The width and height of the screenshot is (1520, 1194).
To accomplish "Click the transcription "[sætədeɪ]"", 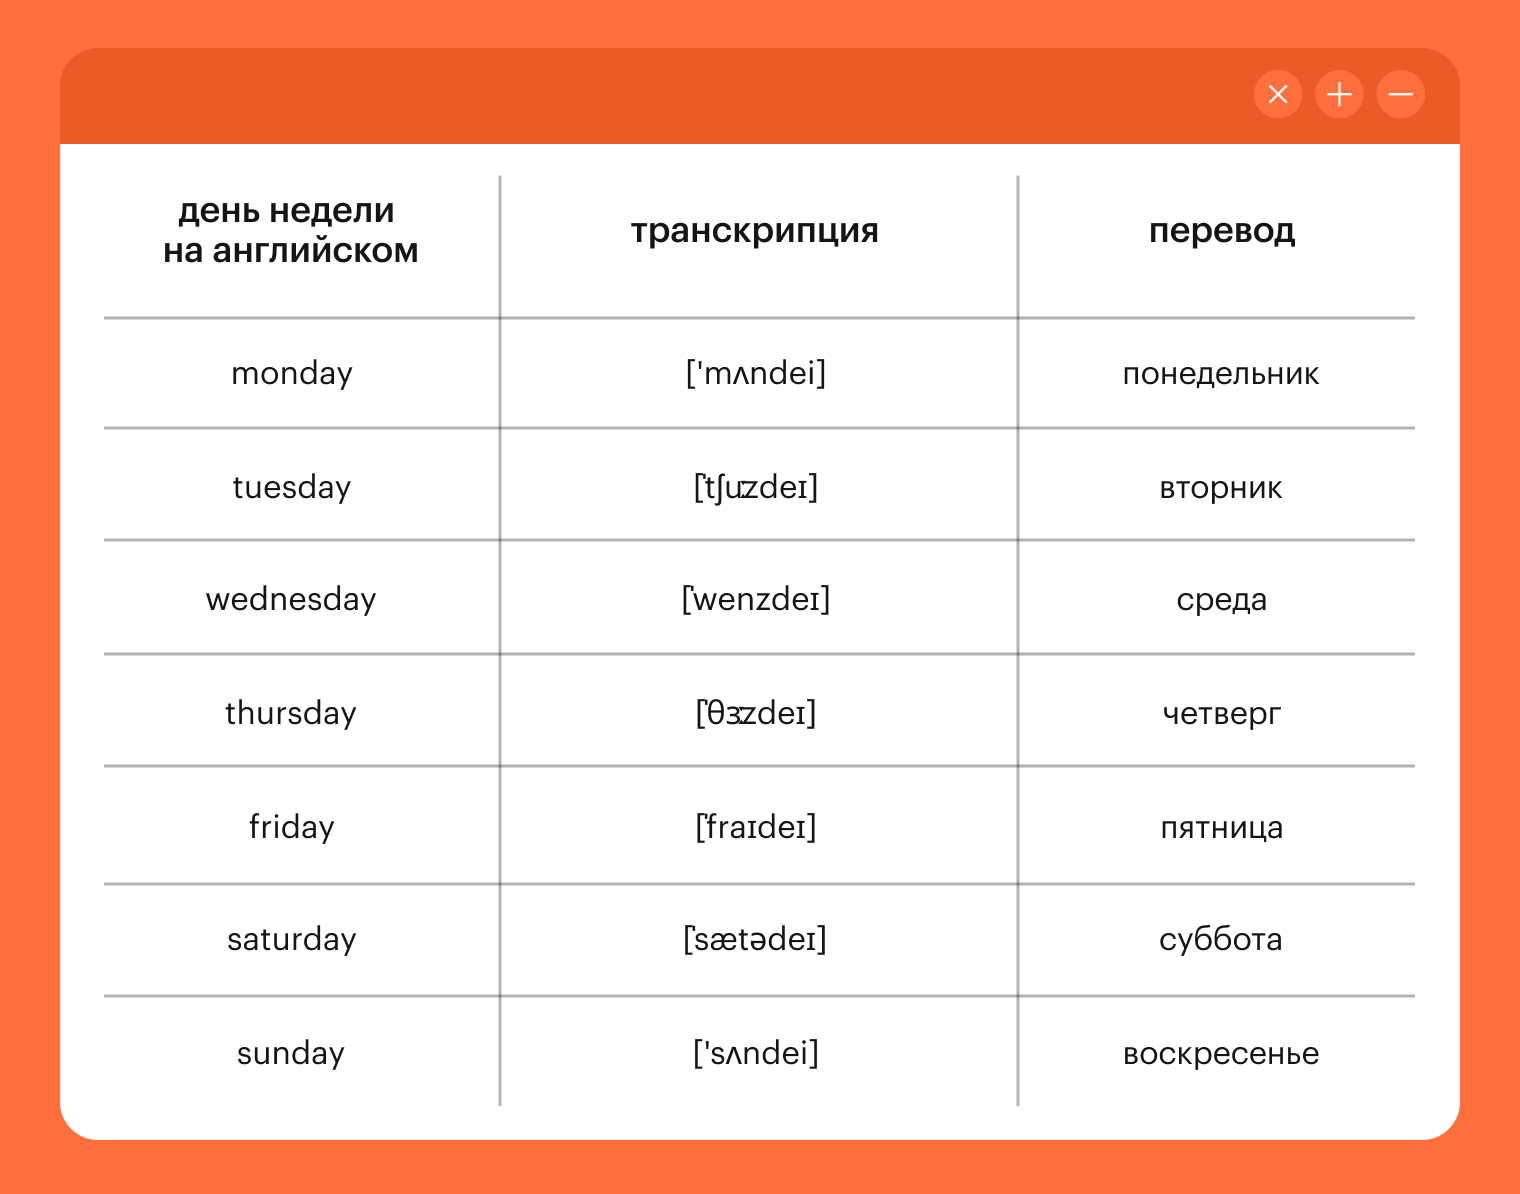I will point(755,939).
